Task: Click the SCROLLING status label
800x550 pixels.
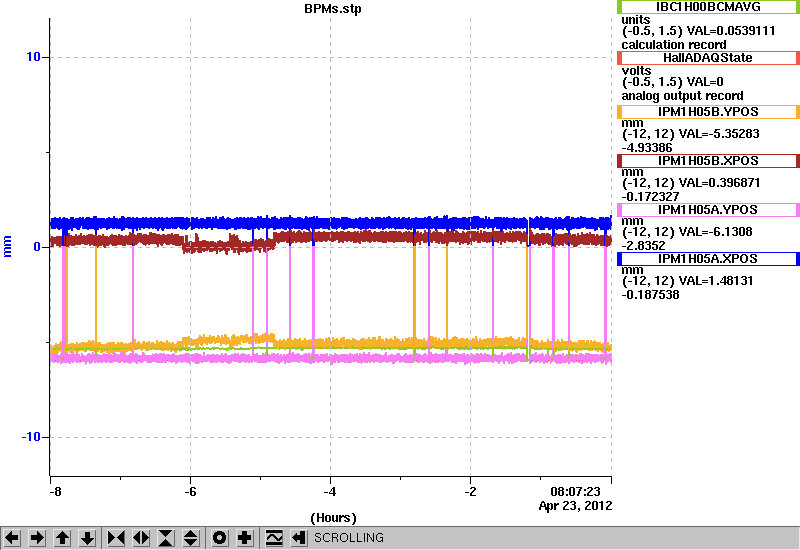Action: [348, 538]
